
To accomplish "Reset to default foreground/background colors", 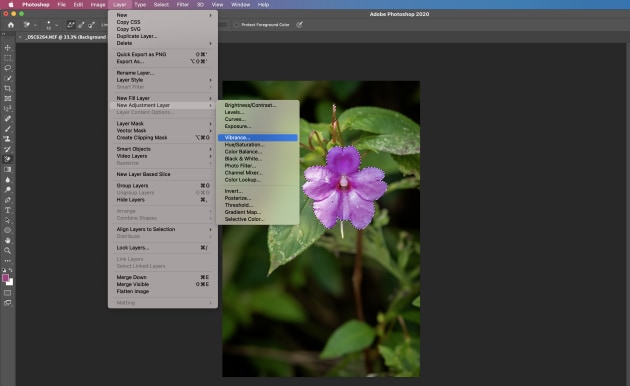I will (x=4, y=270).
